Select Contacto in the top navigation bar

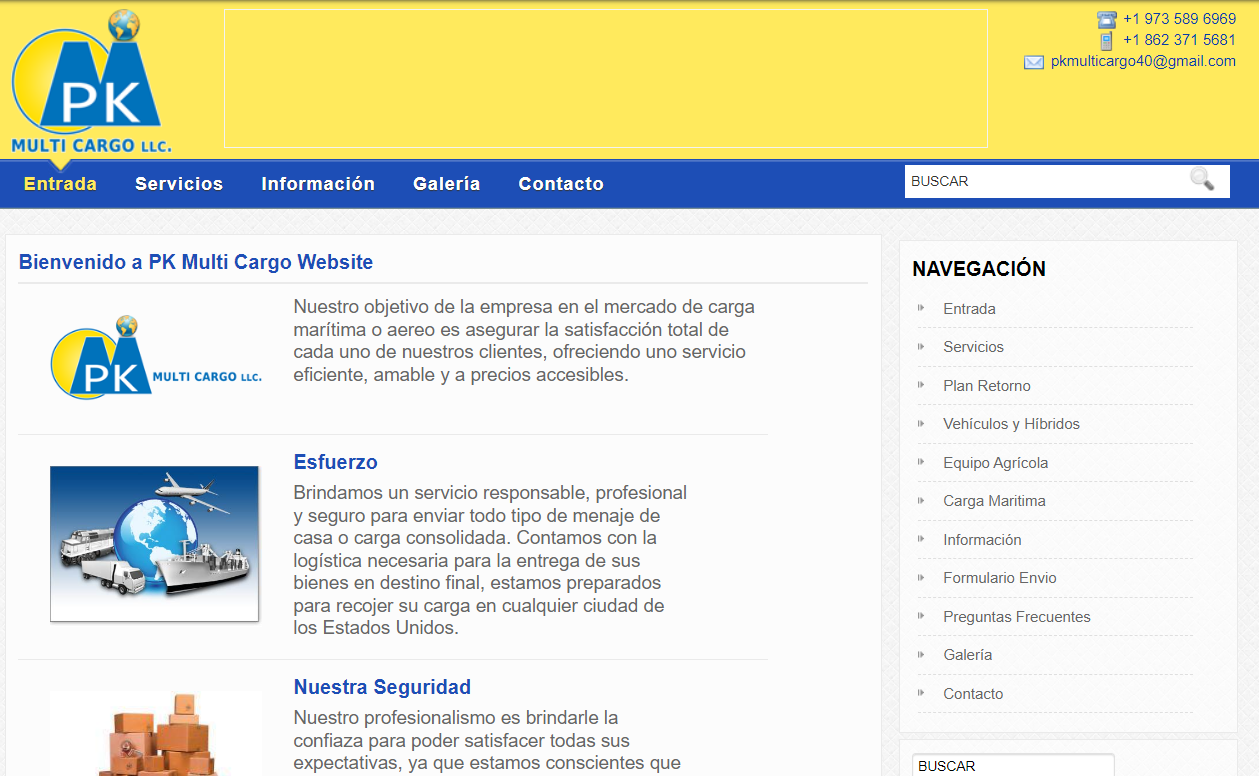561,184
